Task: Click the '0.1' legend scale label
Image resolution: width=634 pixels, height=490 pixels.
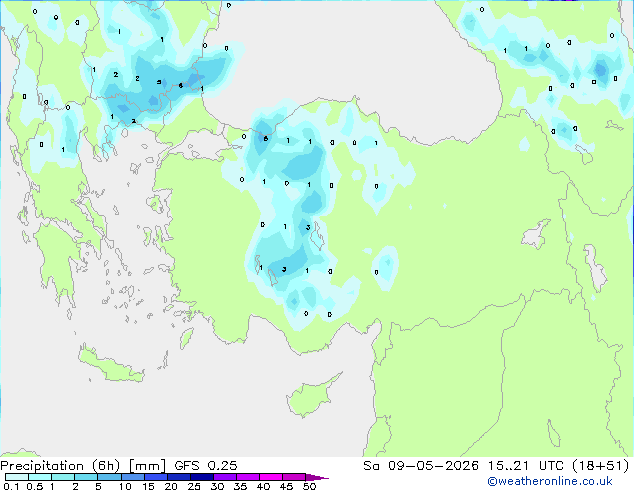Action: (11, 486)
